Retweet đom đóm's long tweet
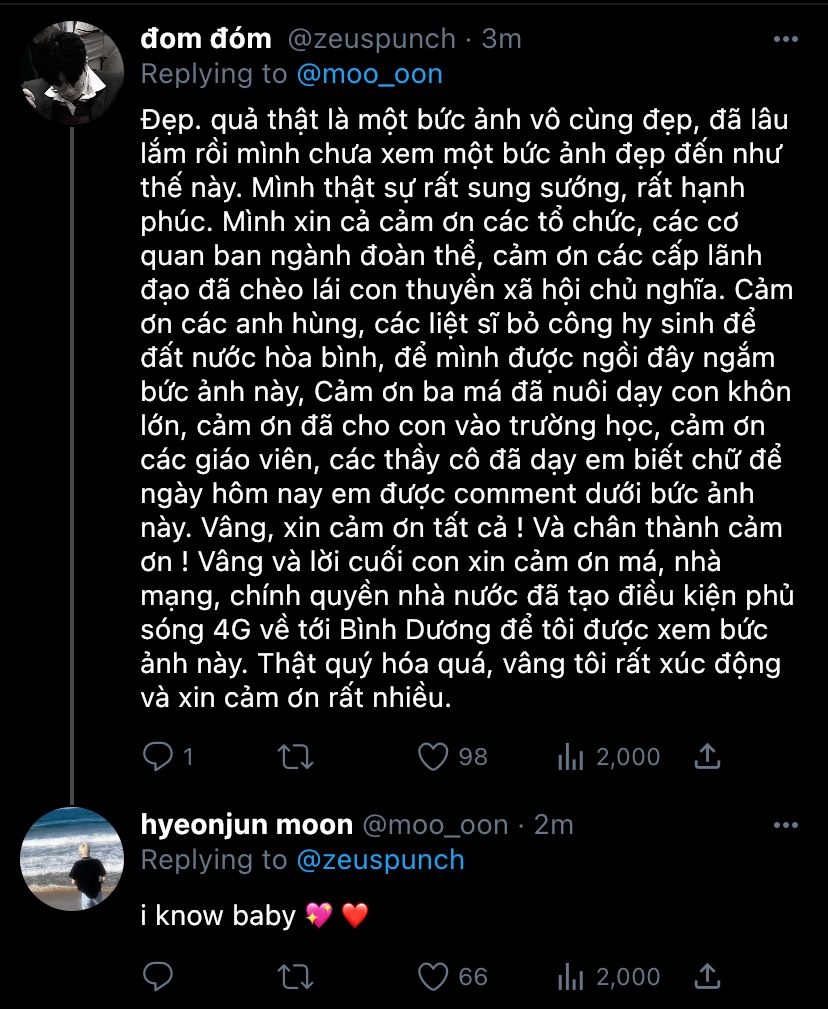 [295, 757]
